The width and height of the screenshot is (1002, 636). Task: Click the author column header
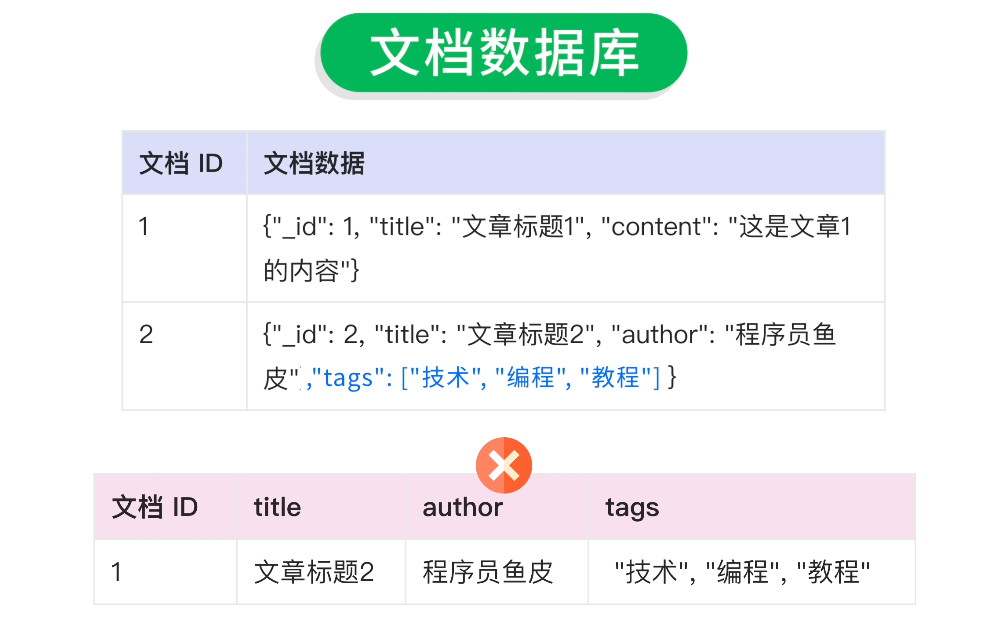(x=462, y=507)
